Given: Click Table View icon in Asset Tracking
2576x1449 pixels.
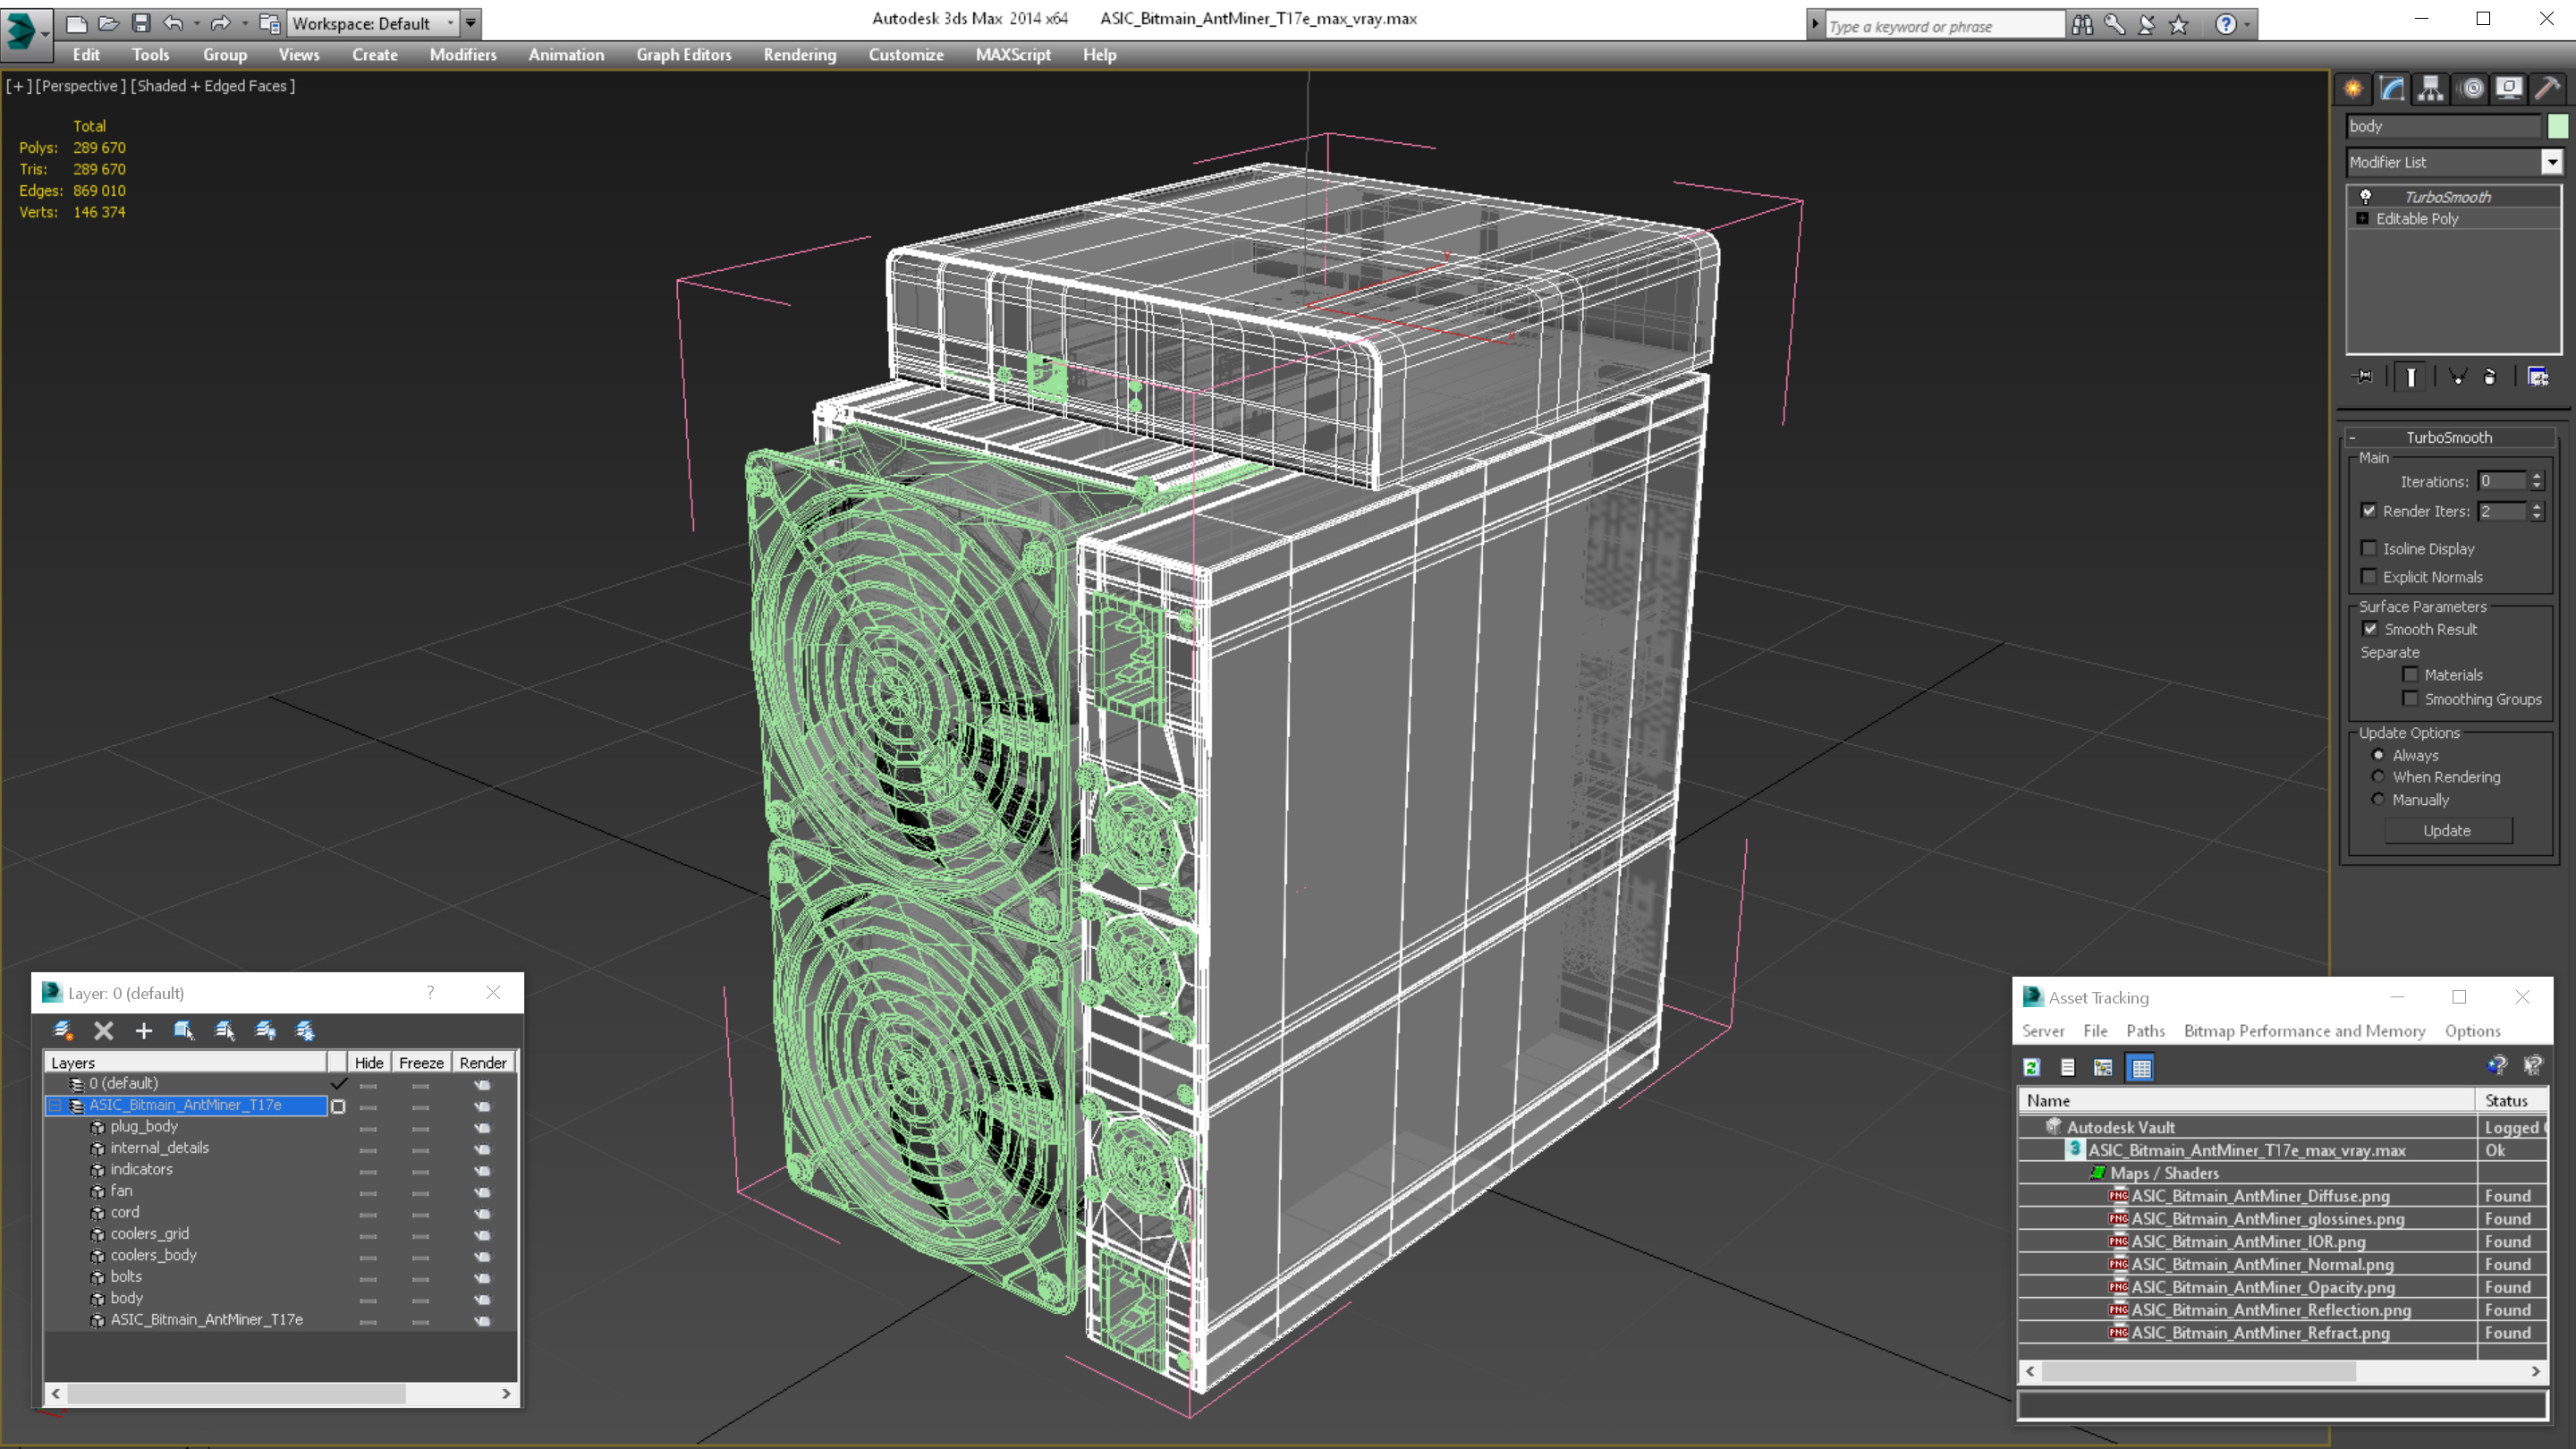Looking at the screenshot, I should (2141, 1068).
